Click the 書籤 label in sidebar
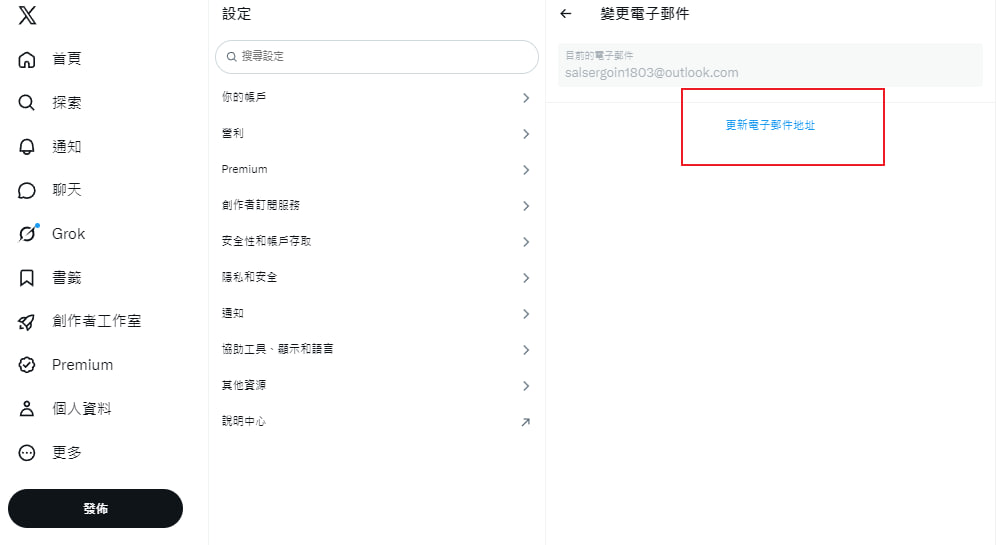1006x545 pixels. click(x=67, y=278)
